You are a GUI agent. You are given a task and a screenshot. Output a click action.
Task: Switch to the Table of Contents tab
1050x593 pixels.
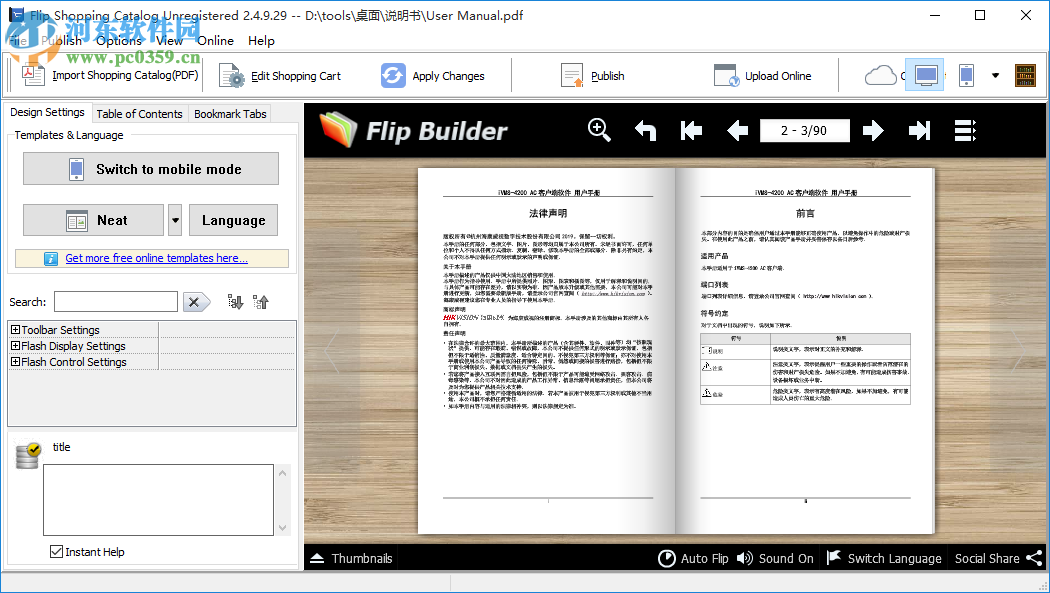139,113
